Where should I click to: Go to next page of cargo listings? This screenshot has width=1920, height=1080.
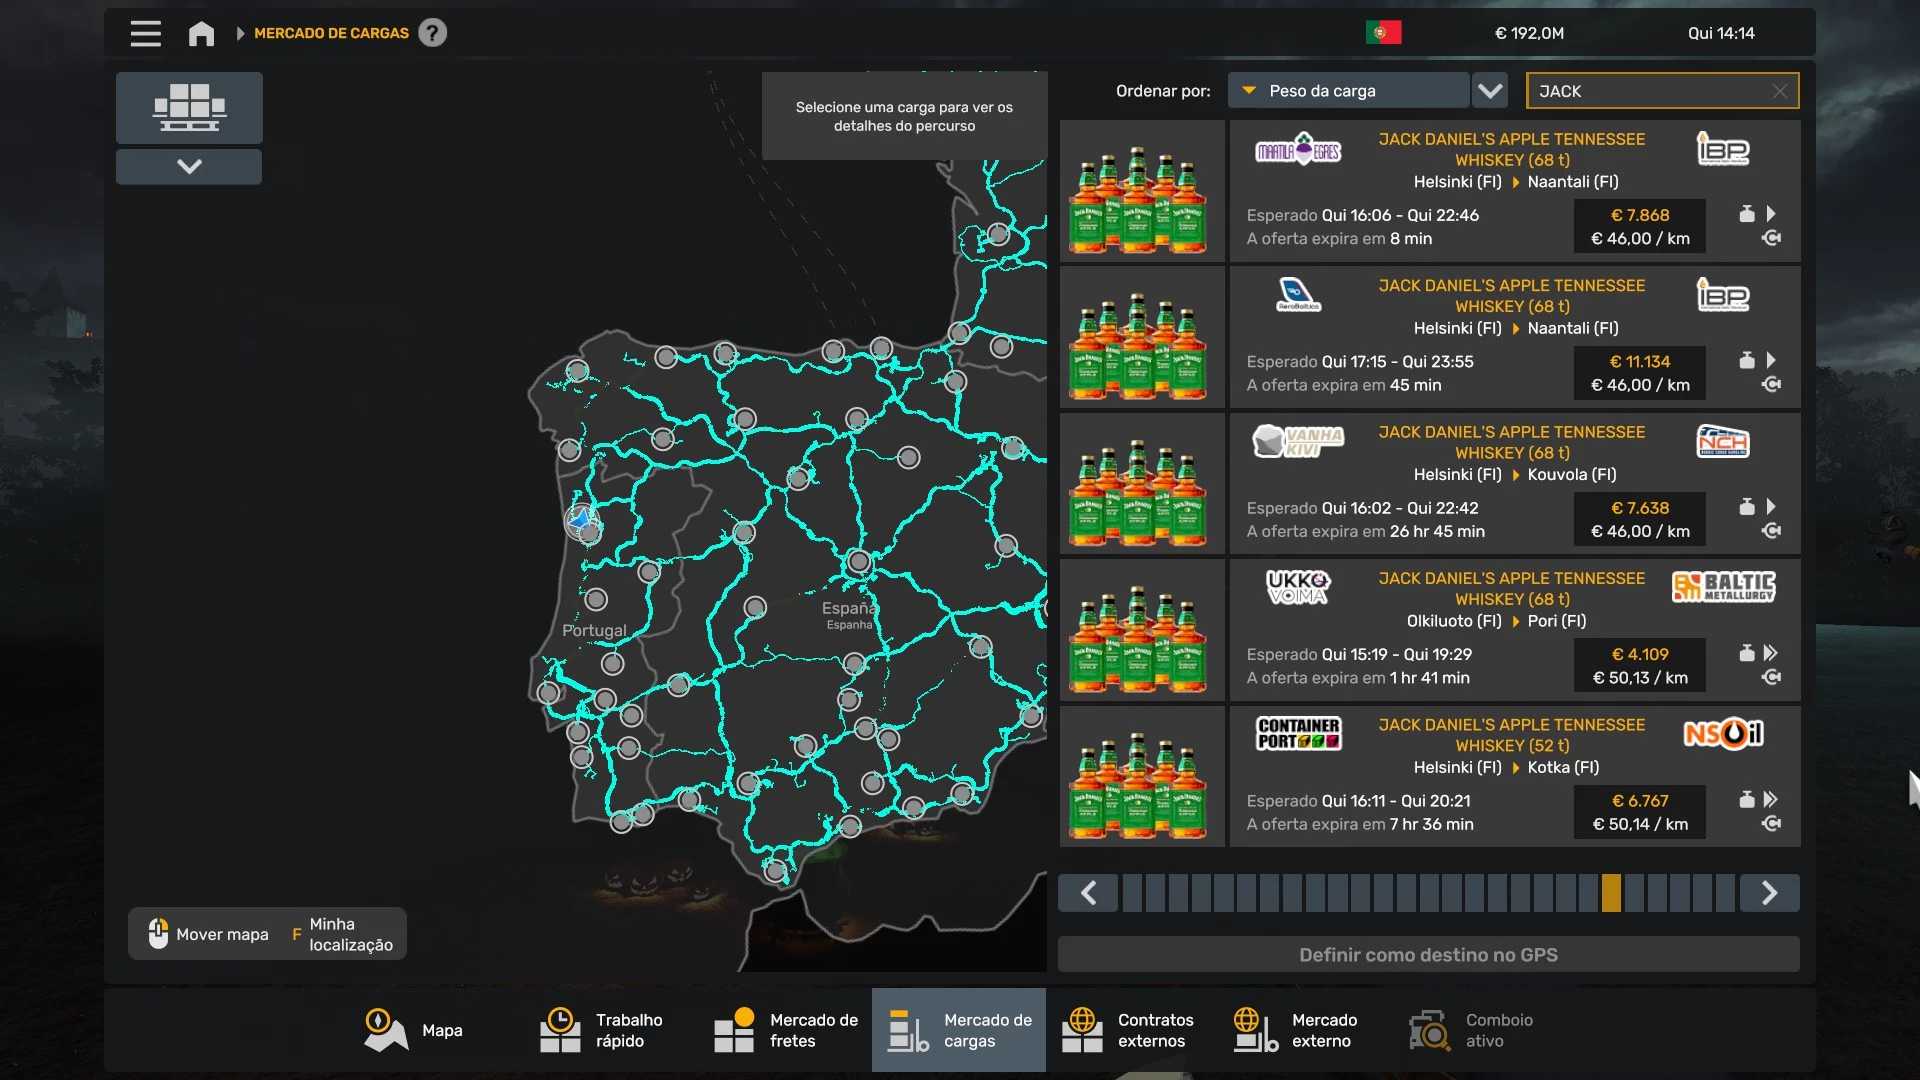(x=1768, y=892)
